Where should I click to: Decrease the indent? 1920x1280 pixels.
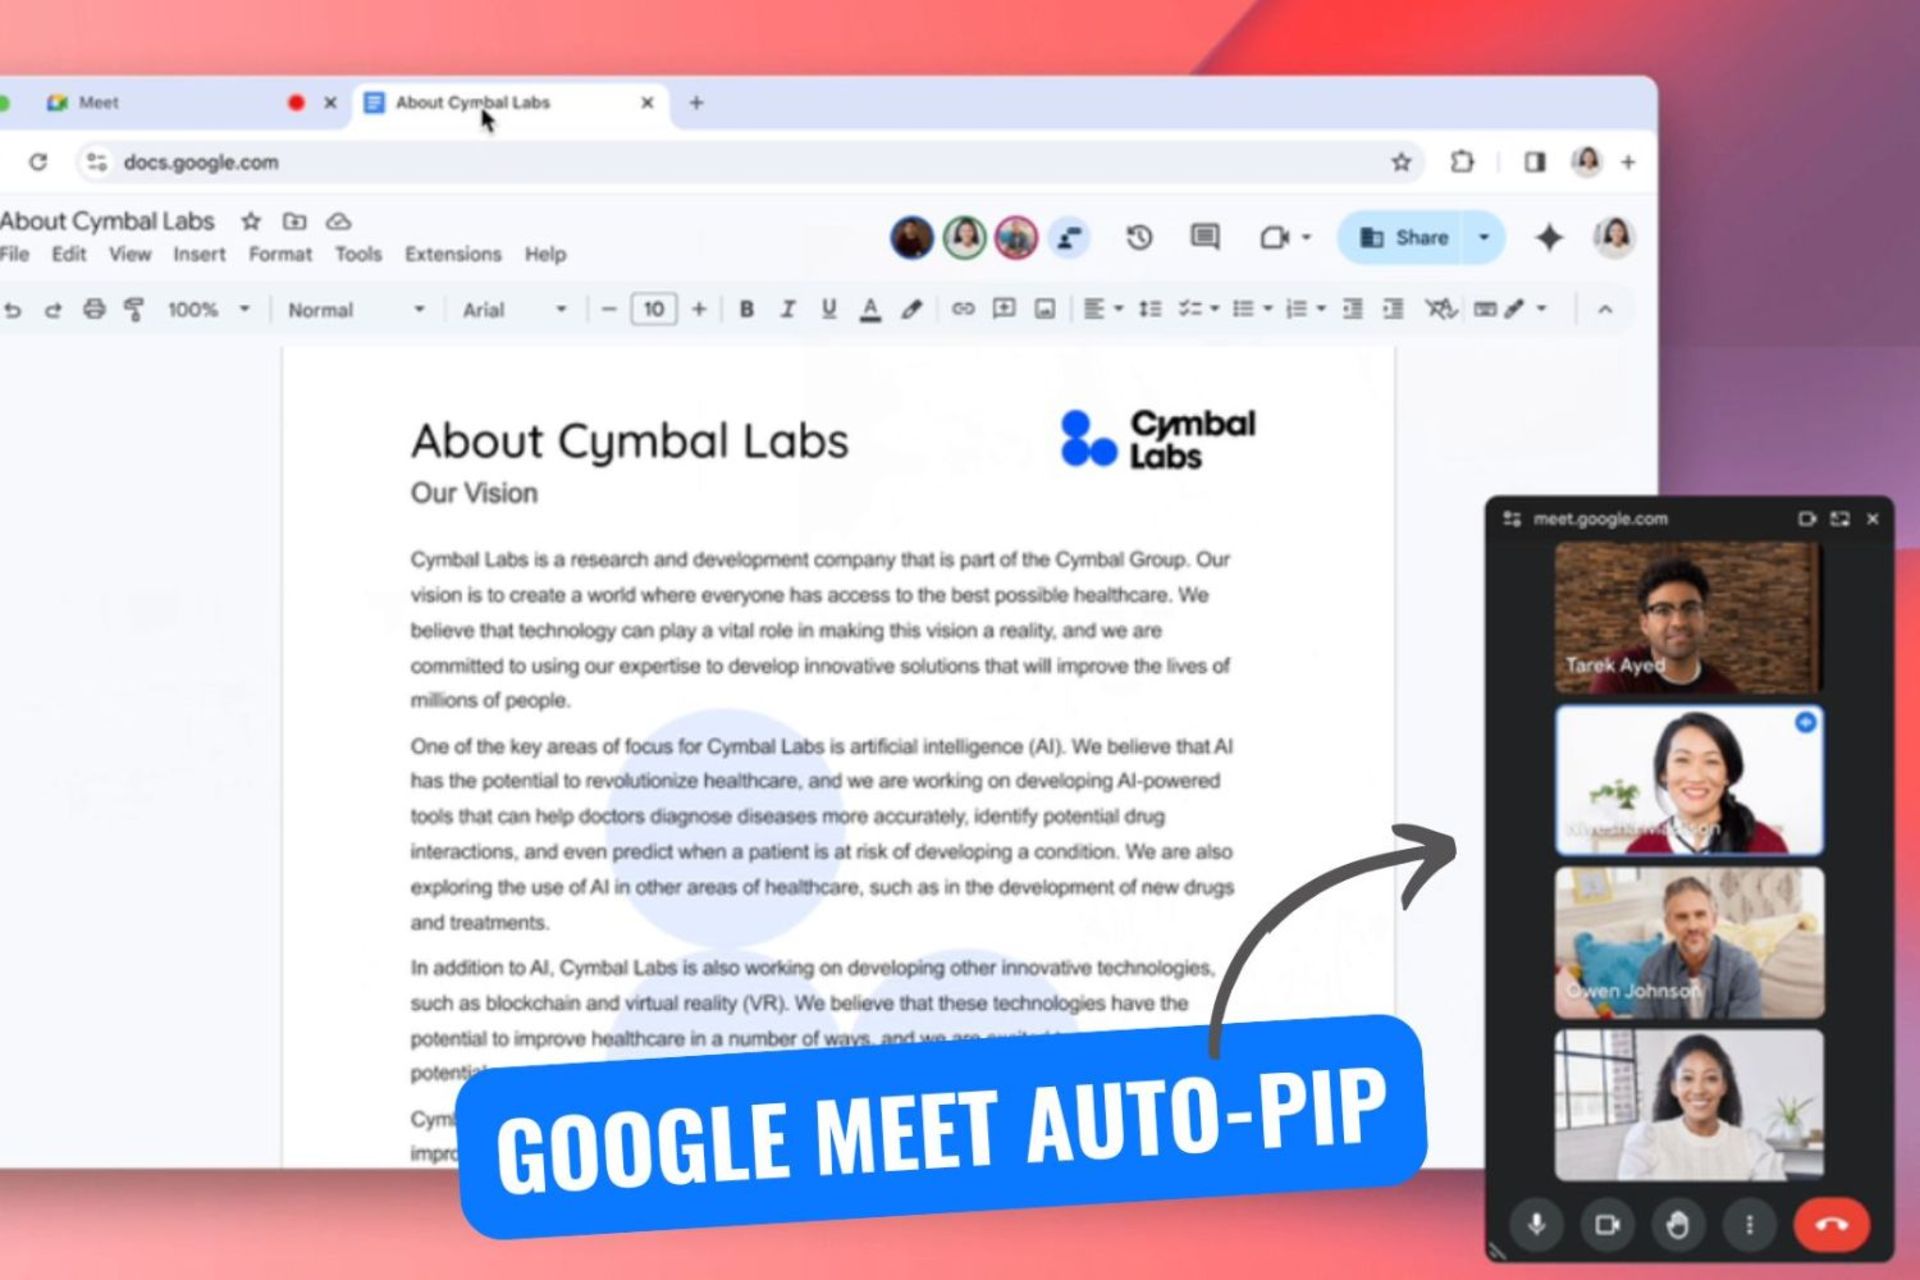pos(1352,309)
